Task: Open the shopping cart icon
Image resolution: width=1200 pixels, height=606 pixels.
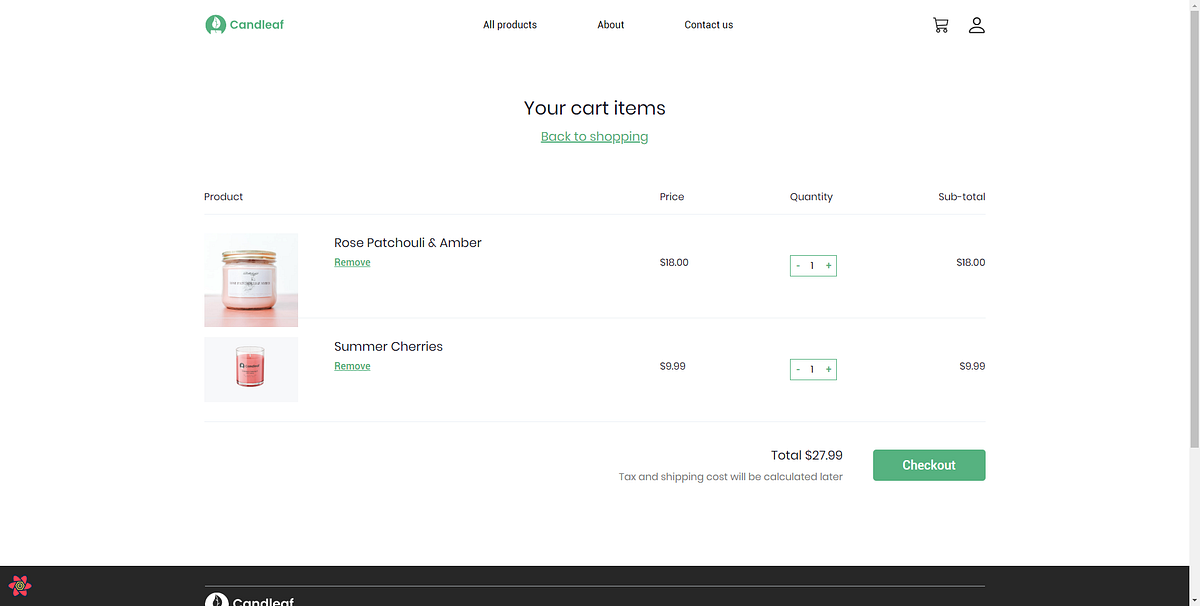Action: [x=940, y=24]
